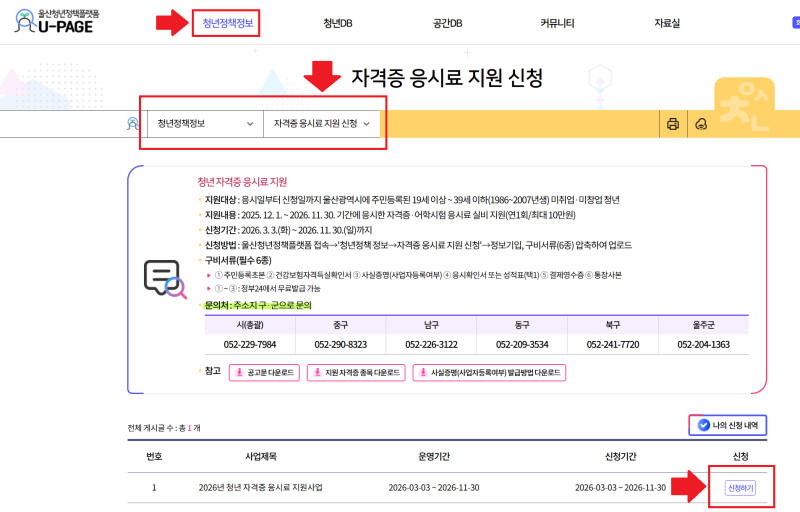Click the 신청기간 column header
Viewport: 800px width, 512px height.
[620, 456]
